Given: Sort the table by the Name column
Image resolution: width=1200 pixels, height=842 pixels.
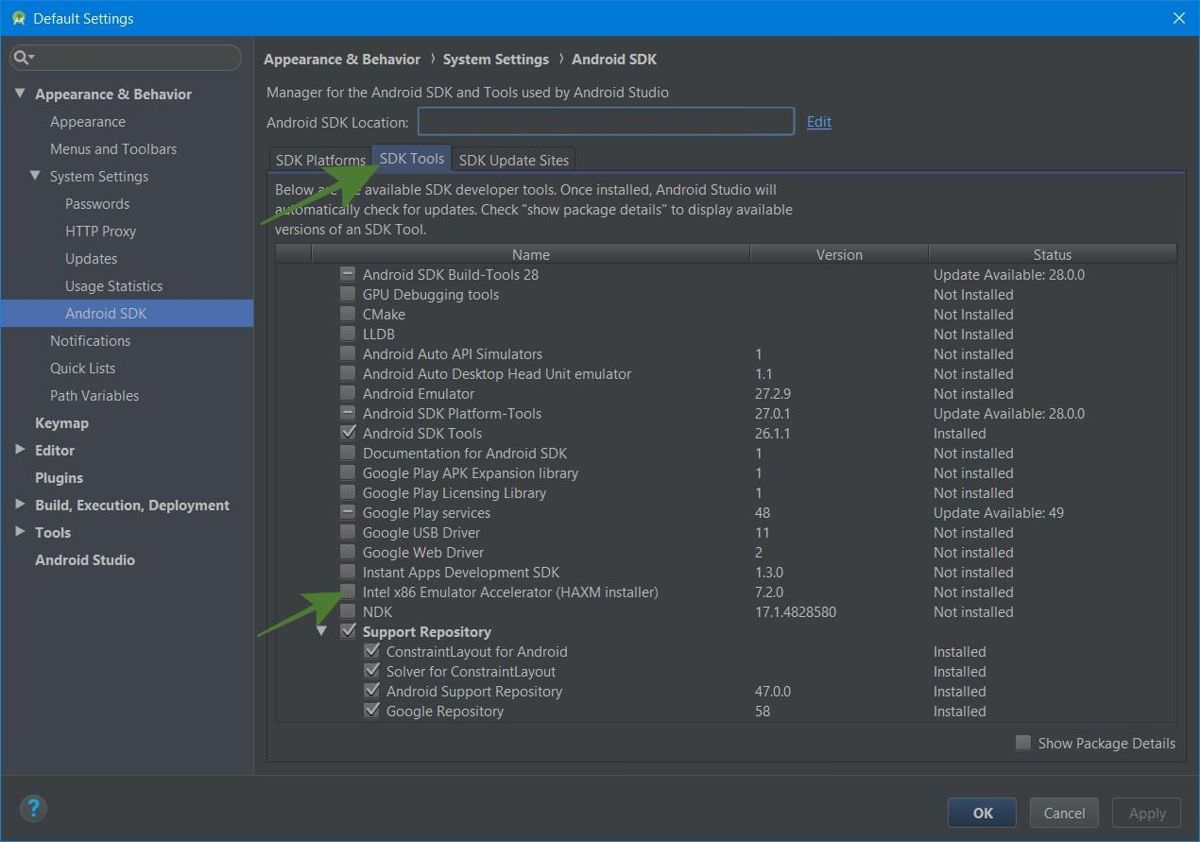Looking at the screenshot, I should pos(530,255).
